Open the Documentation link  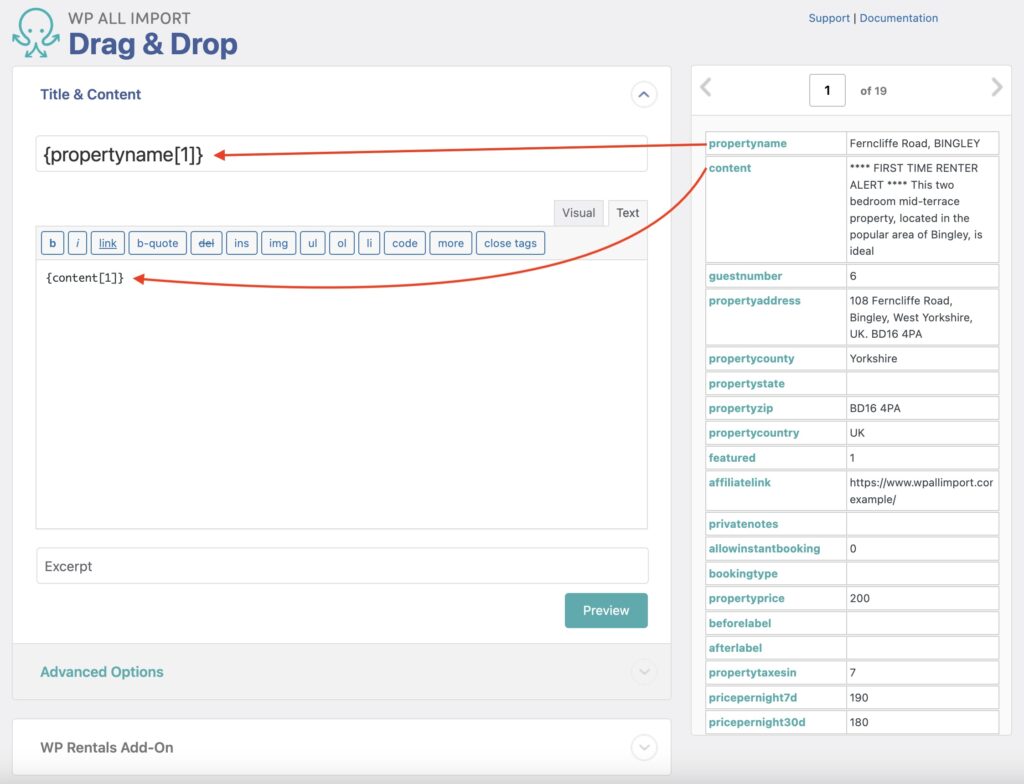[x=898, y=17]
